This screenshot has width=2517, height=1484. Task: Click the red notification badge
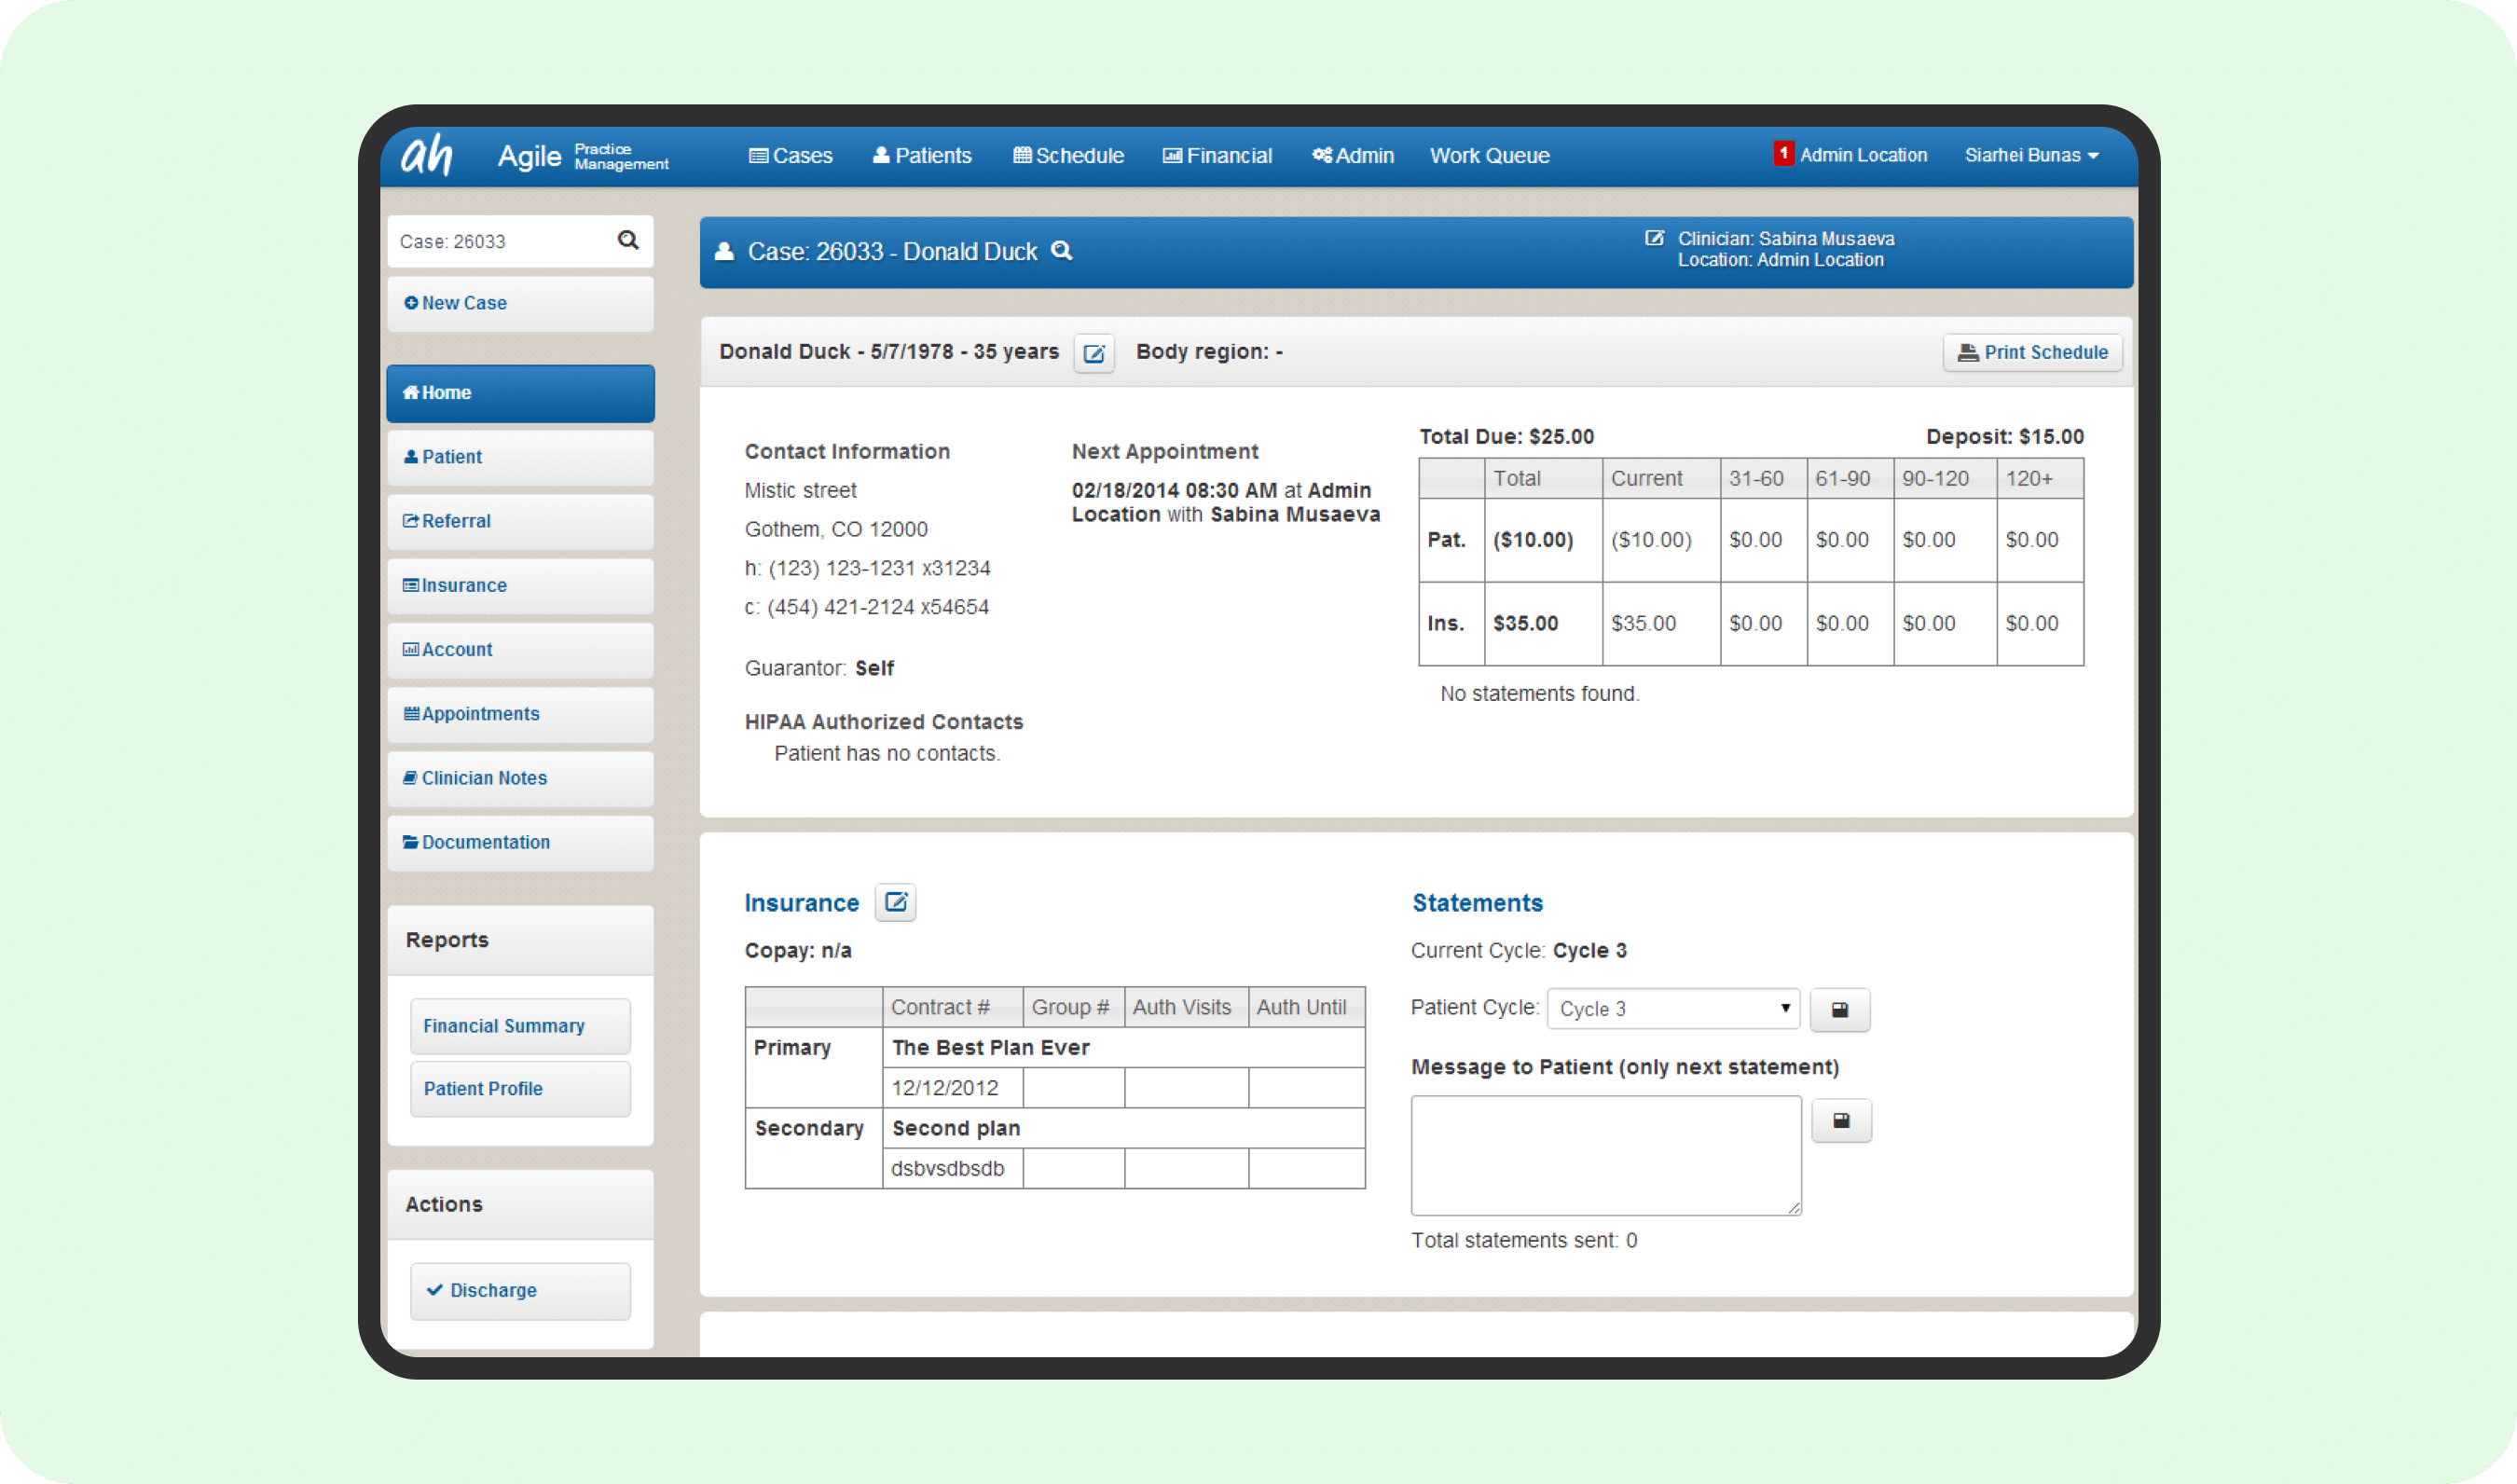[x=1783, y=153]
